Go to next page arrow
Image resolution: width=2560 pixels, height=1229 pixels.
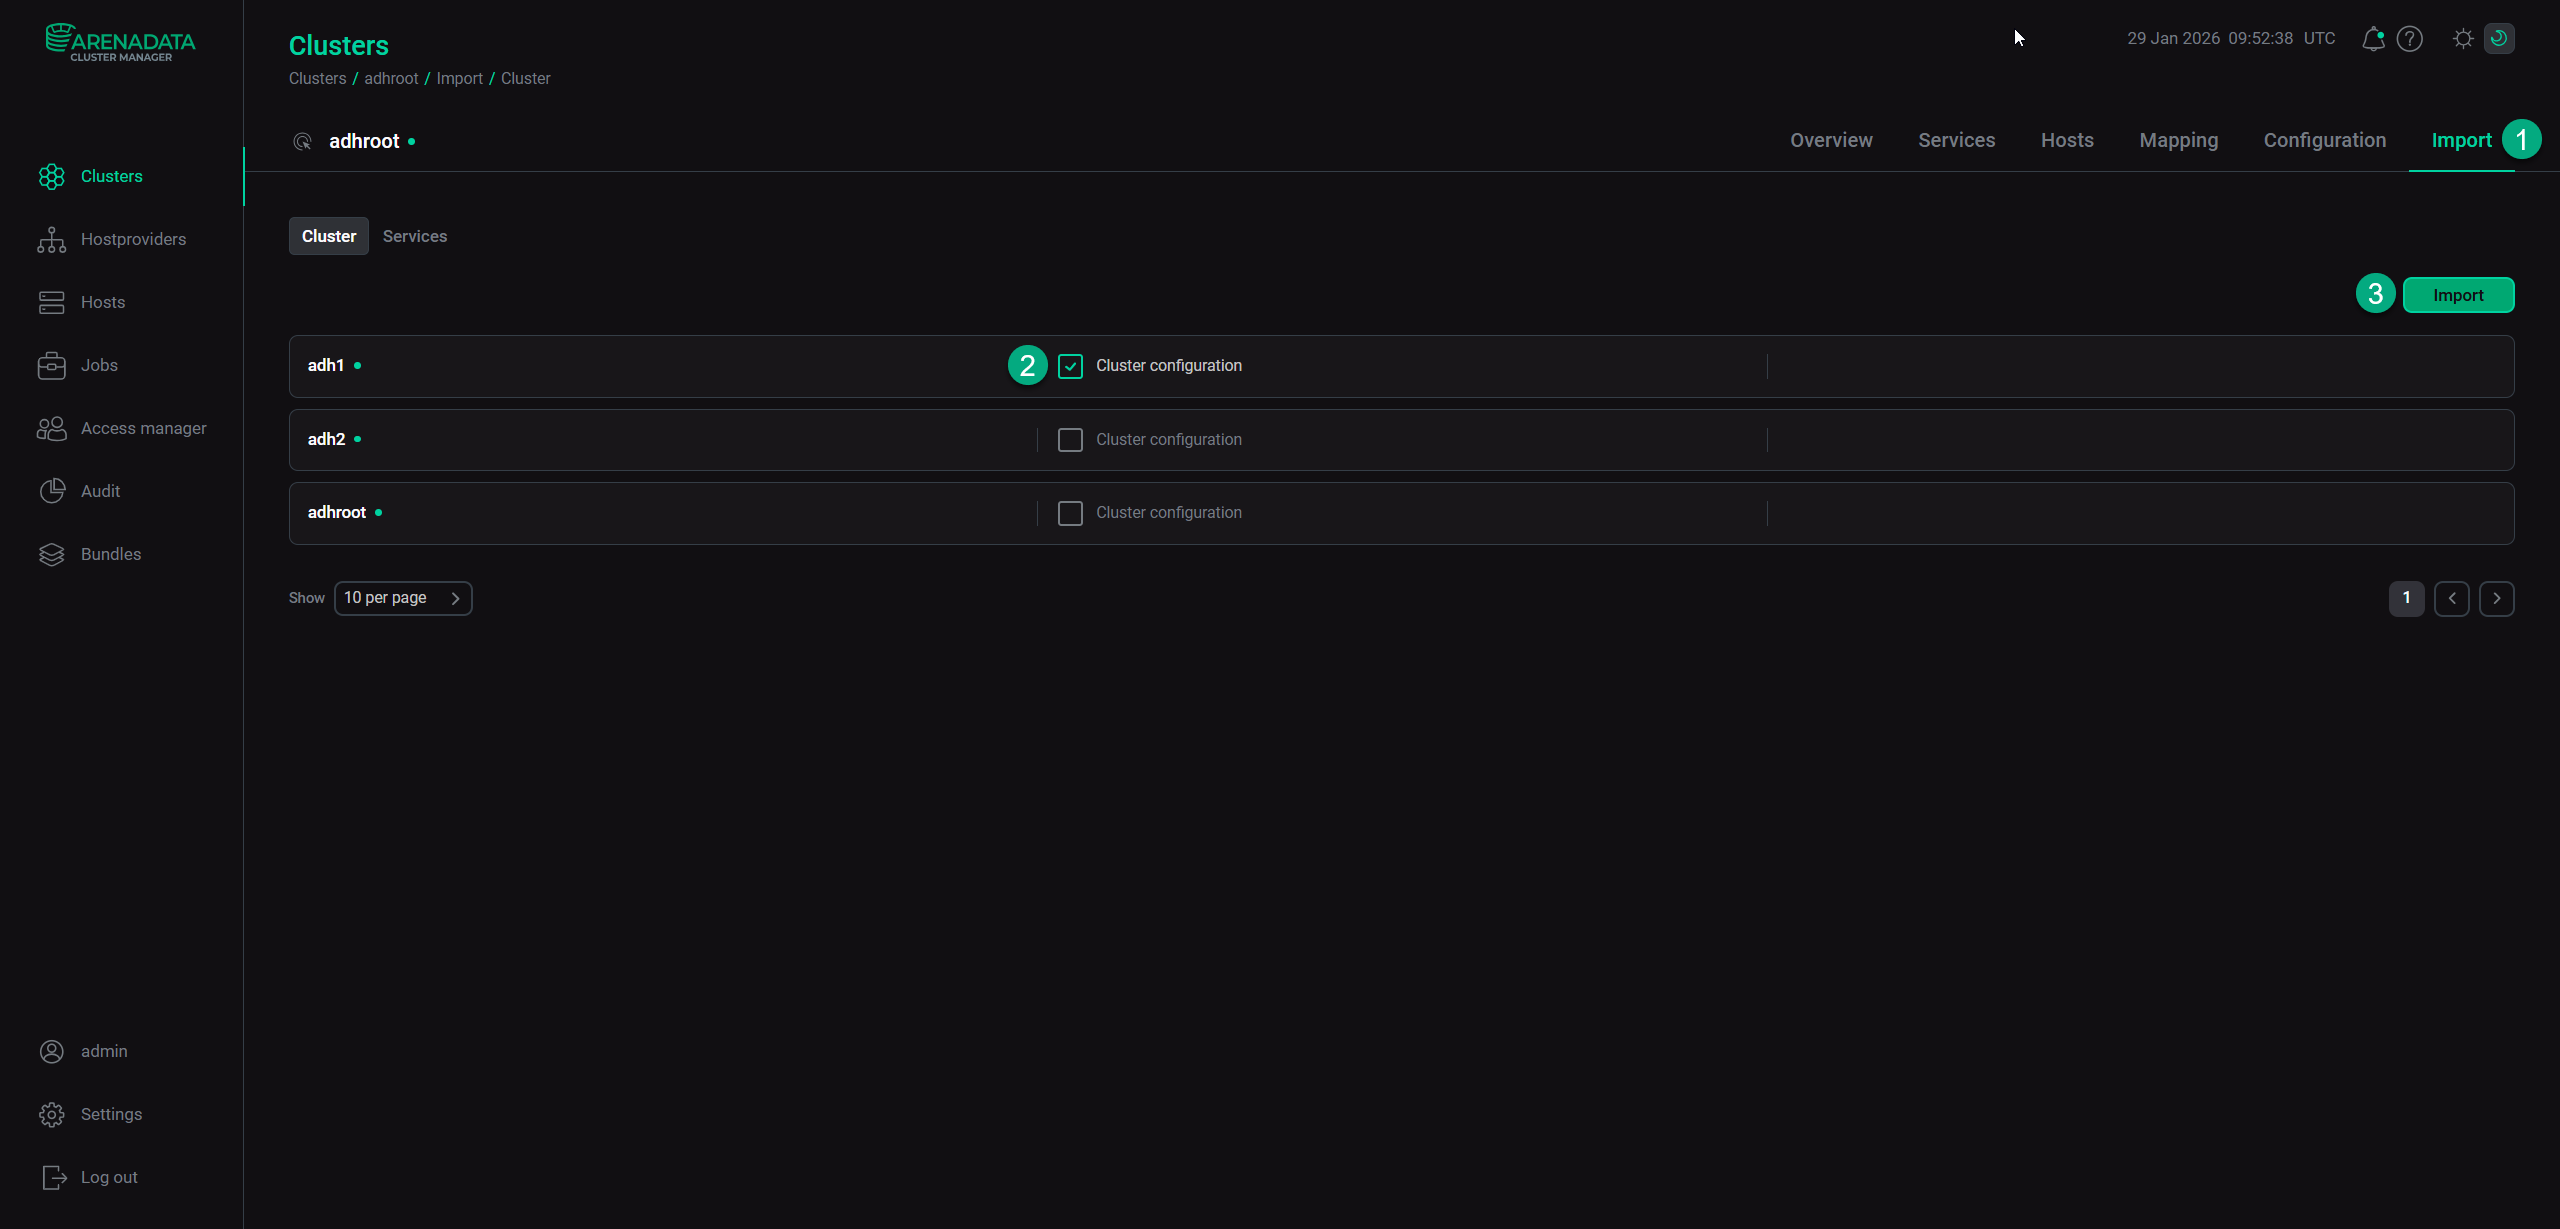(x=2497, y=599)
